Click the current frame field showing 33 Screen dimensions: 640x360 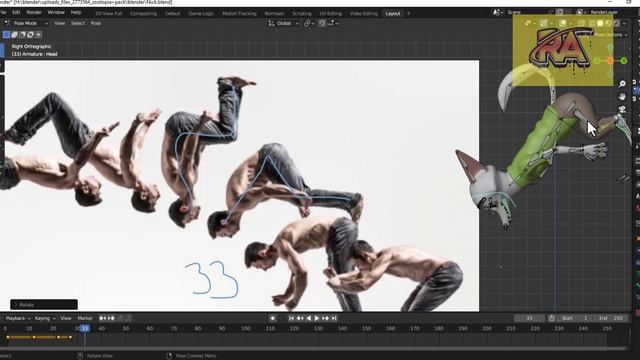pyautogui.click(x=529, y=318)
